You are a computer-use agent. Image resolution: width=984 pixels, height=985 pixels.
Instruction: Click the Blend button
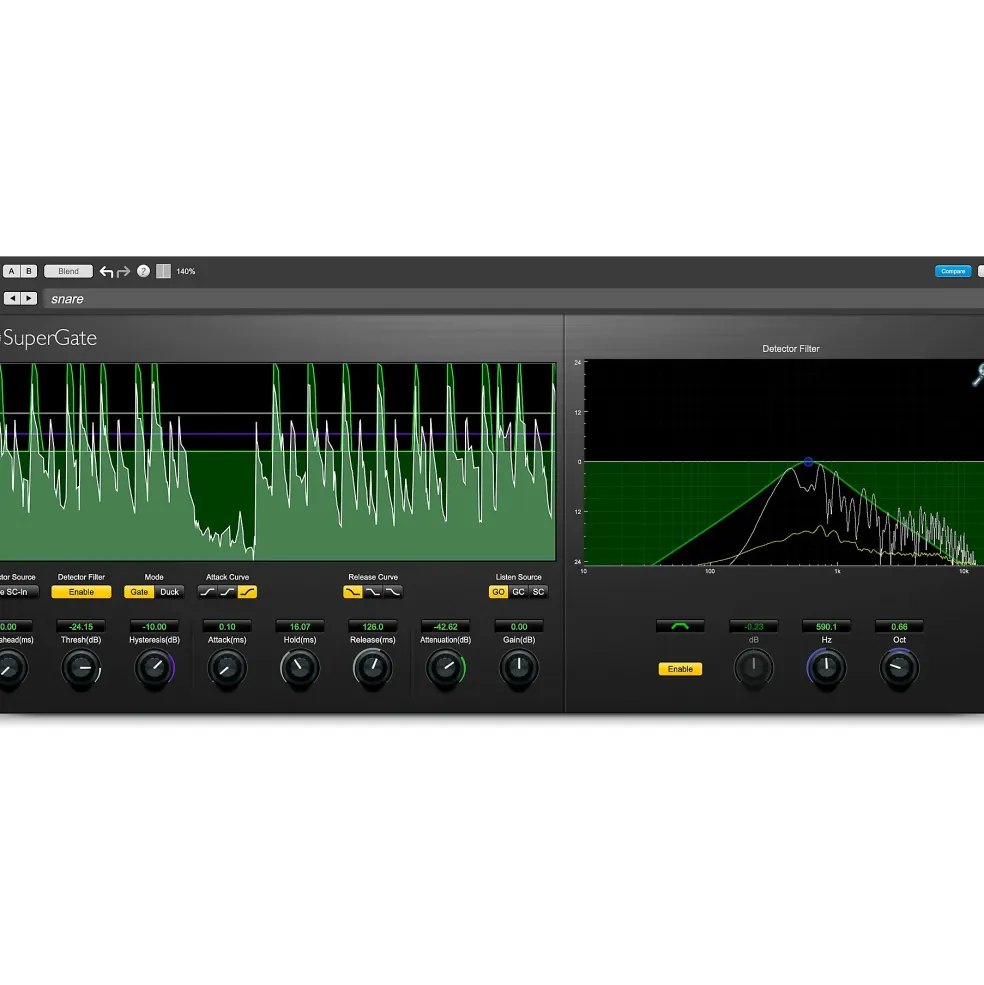point(68,271)
